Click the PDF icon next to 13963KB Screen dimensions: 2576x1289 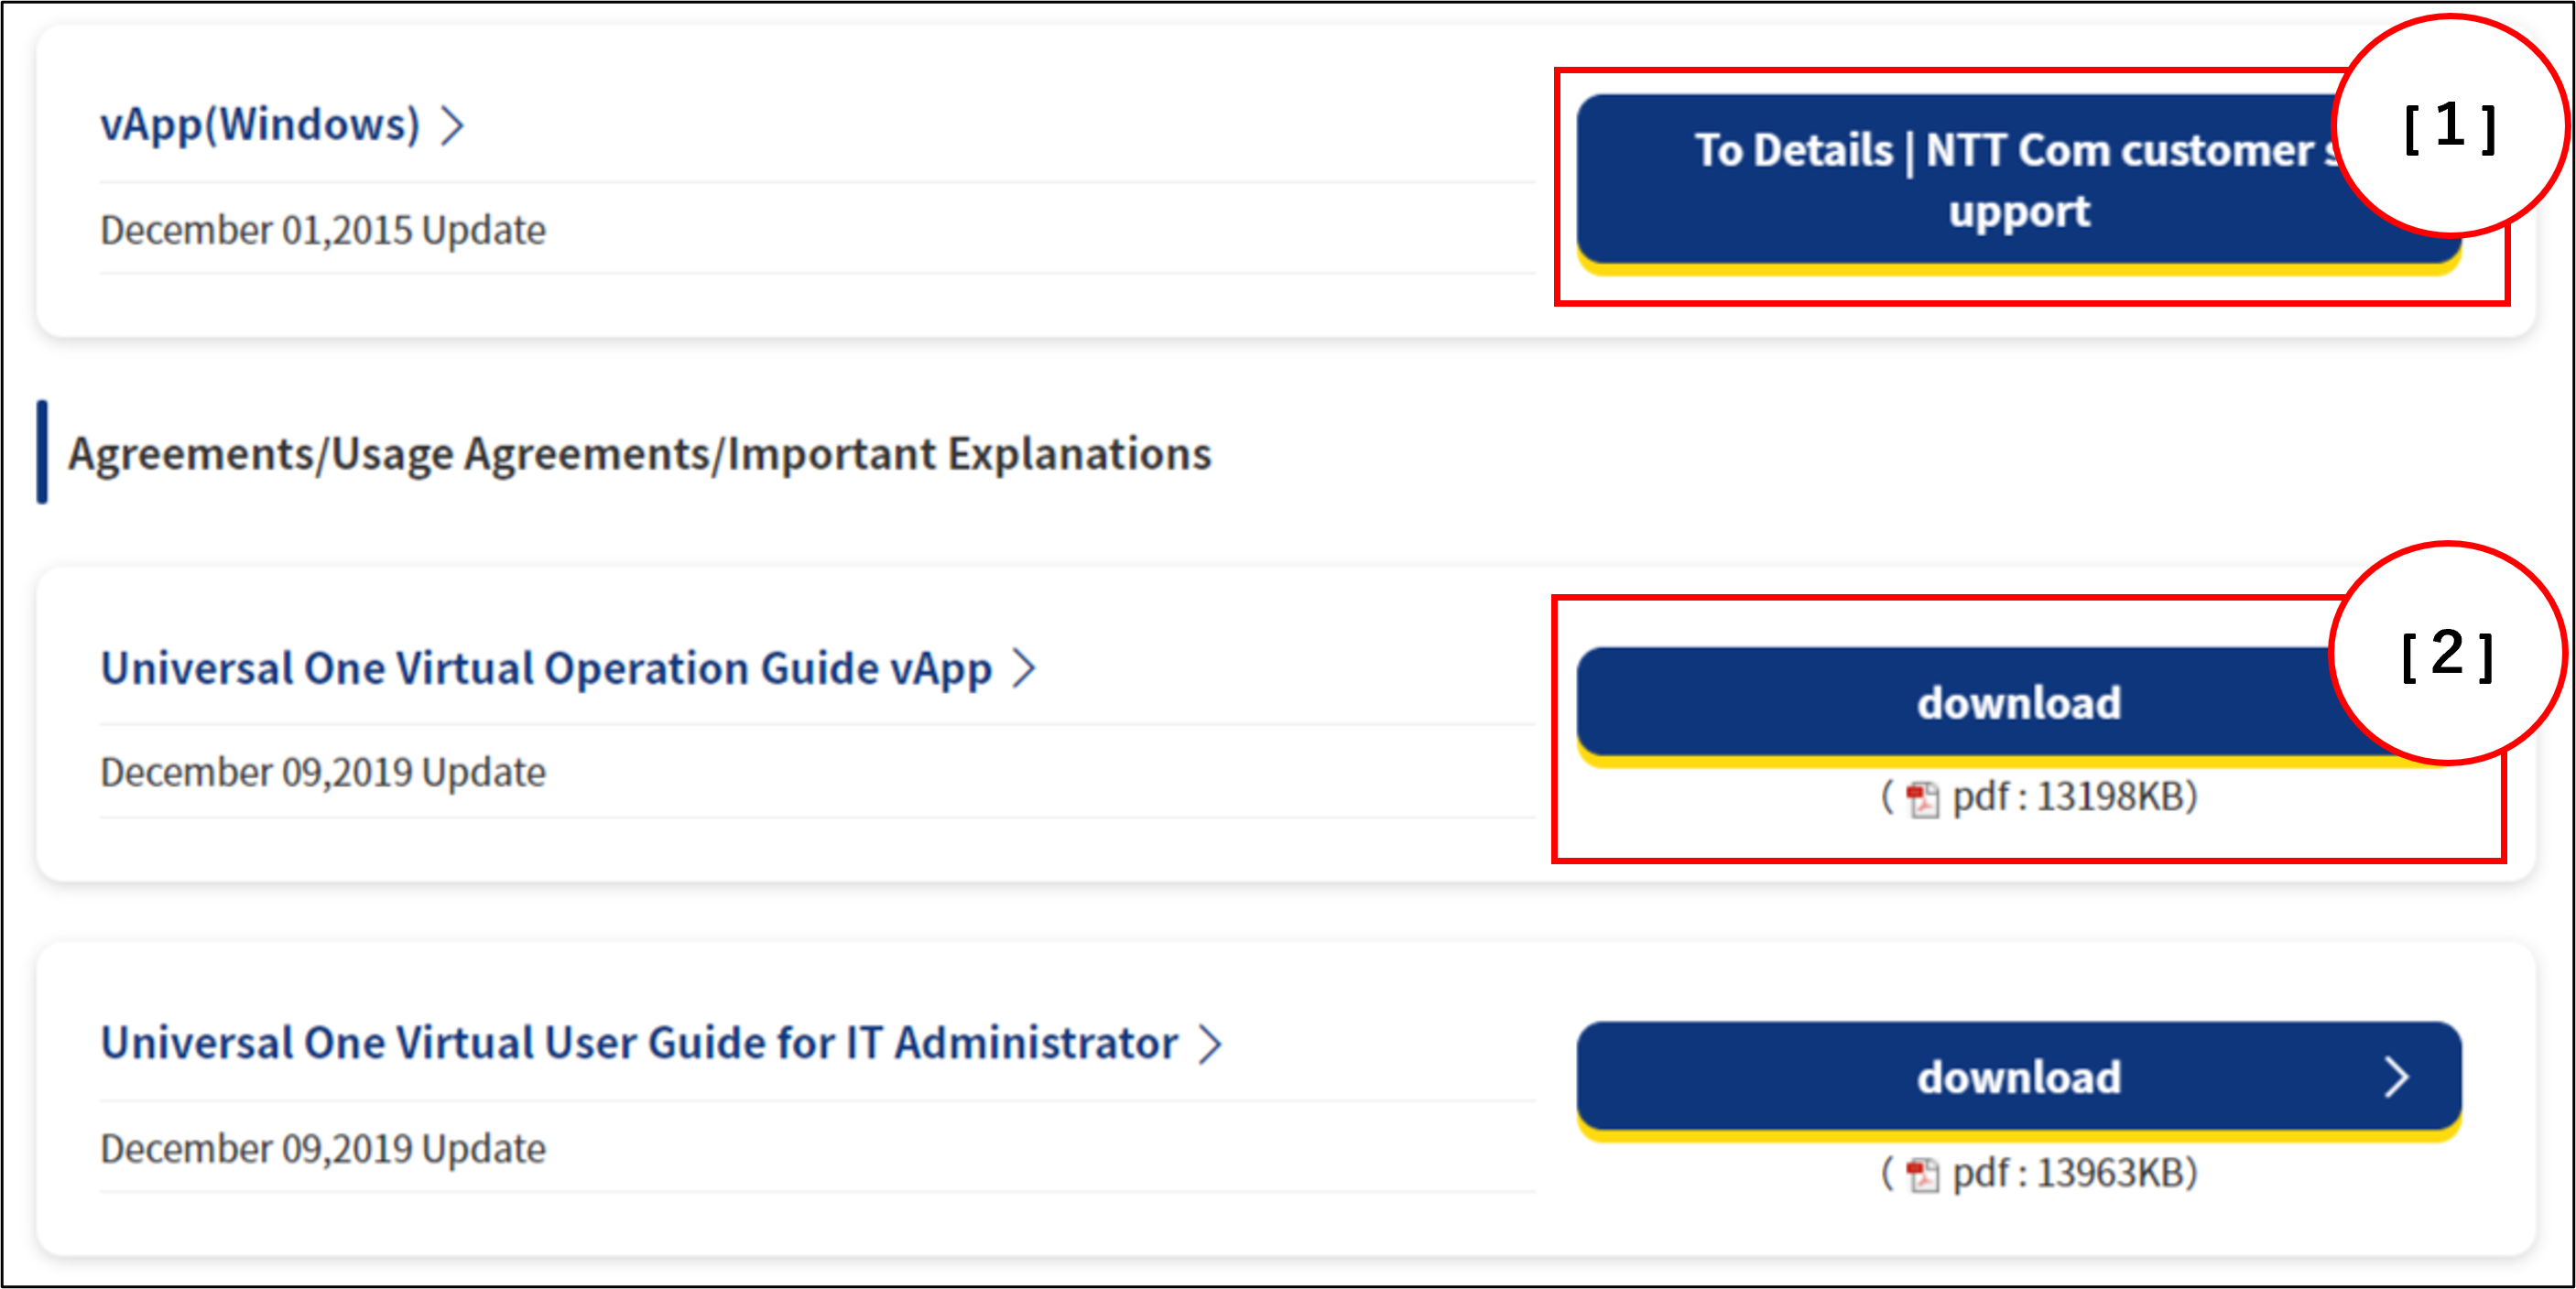[x=1922, y=1174]
